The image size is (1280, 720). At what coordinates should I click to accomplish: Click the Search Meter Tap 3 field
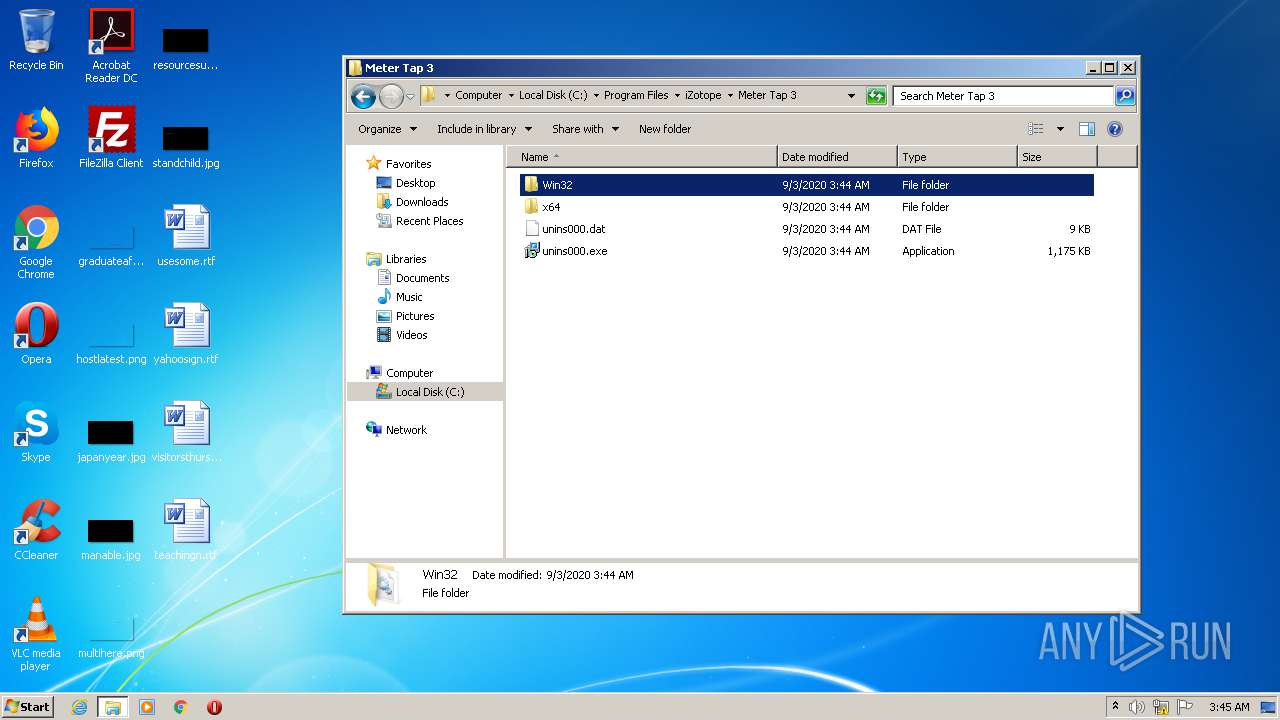(x=1002, y=96)
